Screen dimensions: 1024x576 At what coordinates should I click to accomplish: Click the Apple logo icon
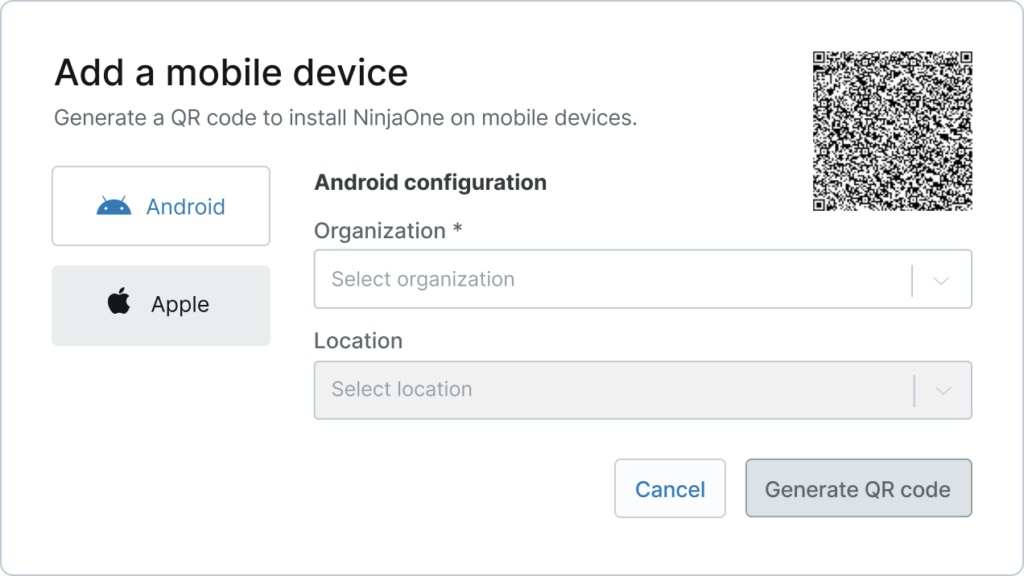pyautogui.click(x=118, y=304)
